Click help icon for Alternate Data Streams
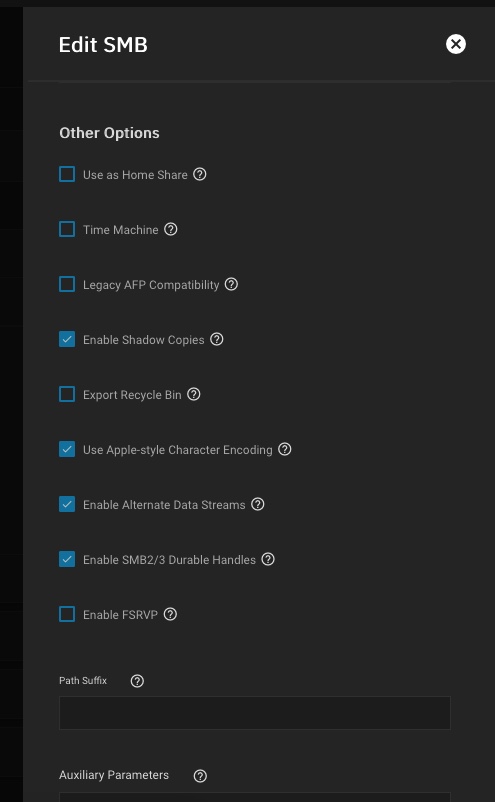495x802 pixels. tap(258, 504)
